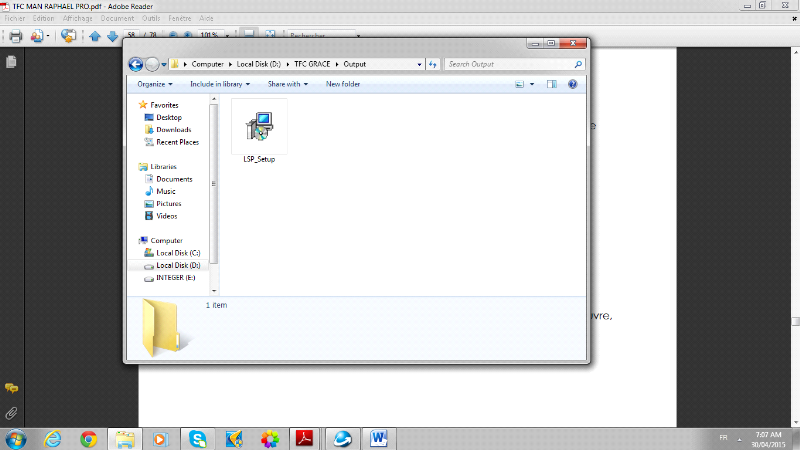Open the blue globe arrow app on taskbar
800x450 pixels.
click(x=343, y=439)
